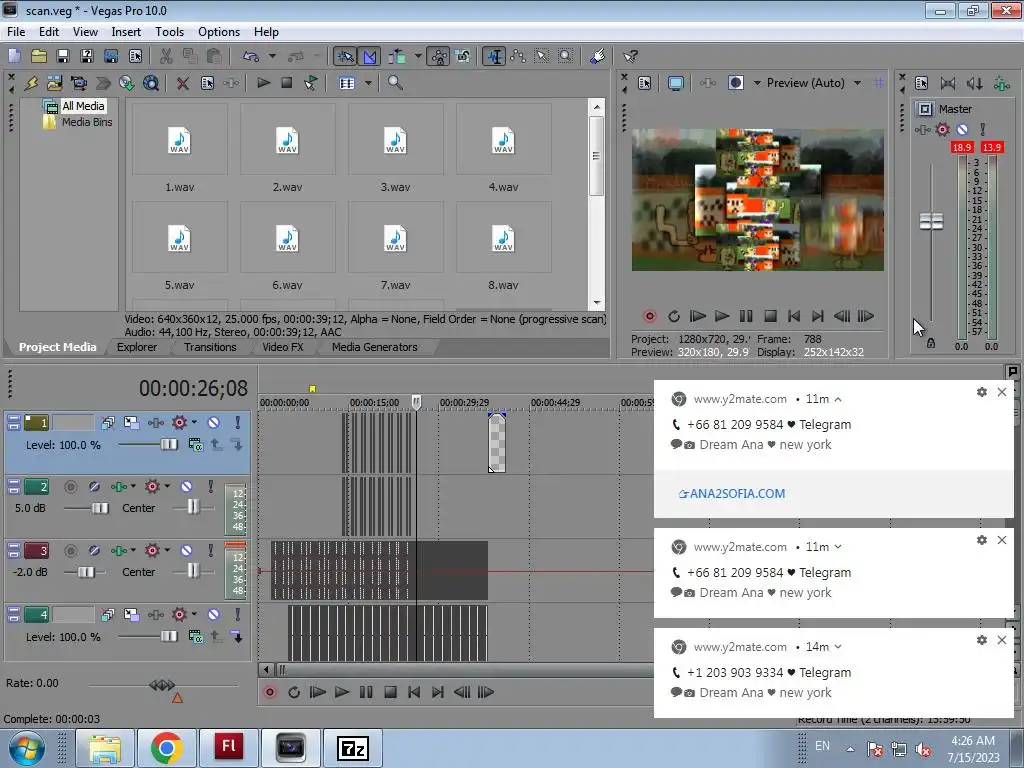Open Adobe Flash from the taskbar
The image size is (1024, 768).
[x=229, y=748]
